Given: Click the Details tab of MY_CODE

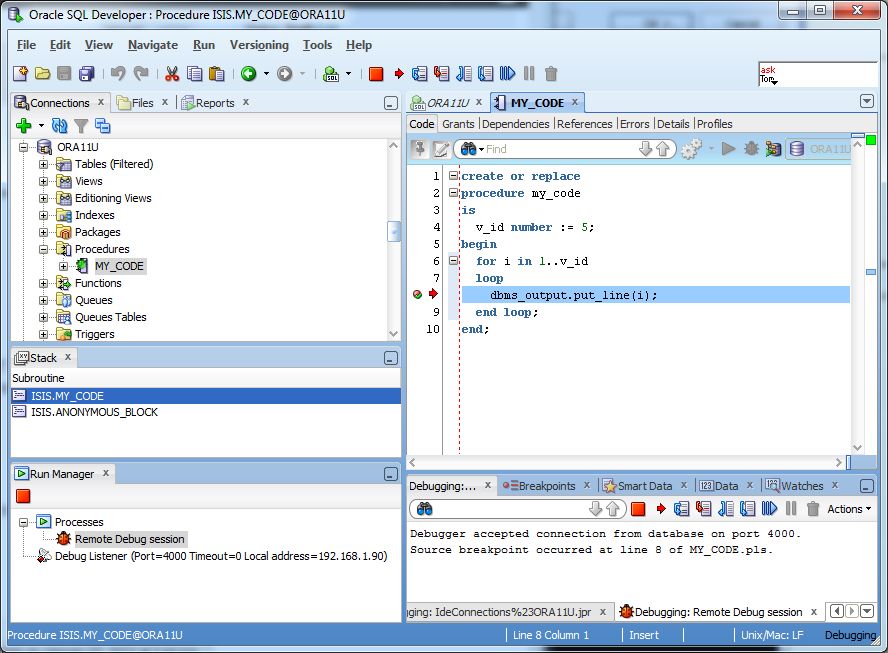Looking at the screenshot, I should 673,124.
